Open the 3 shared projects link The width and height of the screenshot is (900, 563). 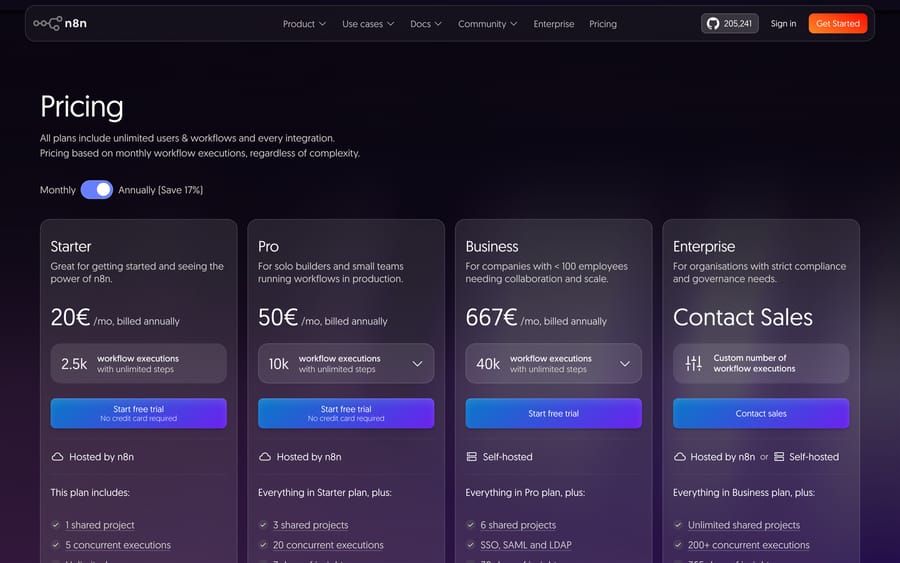311,525
